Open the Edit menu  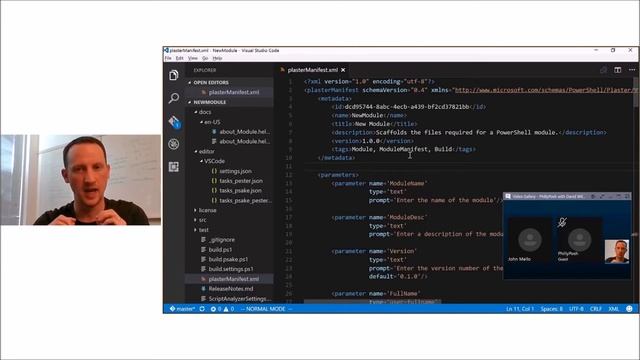180,58
